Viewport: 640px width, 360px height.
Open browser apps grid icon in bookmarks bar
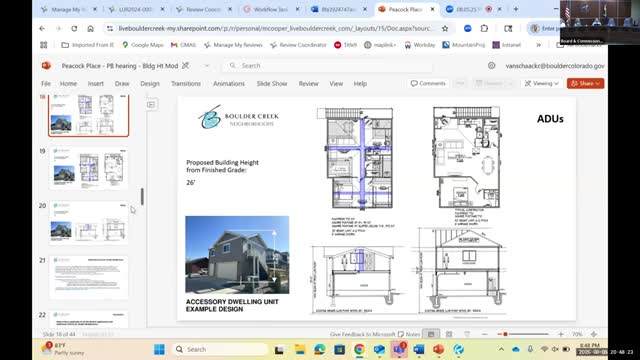[44, 45]
